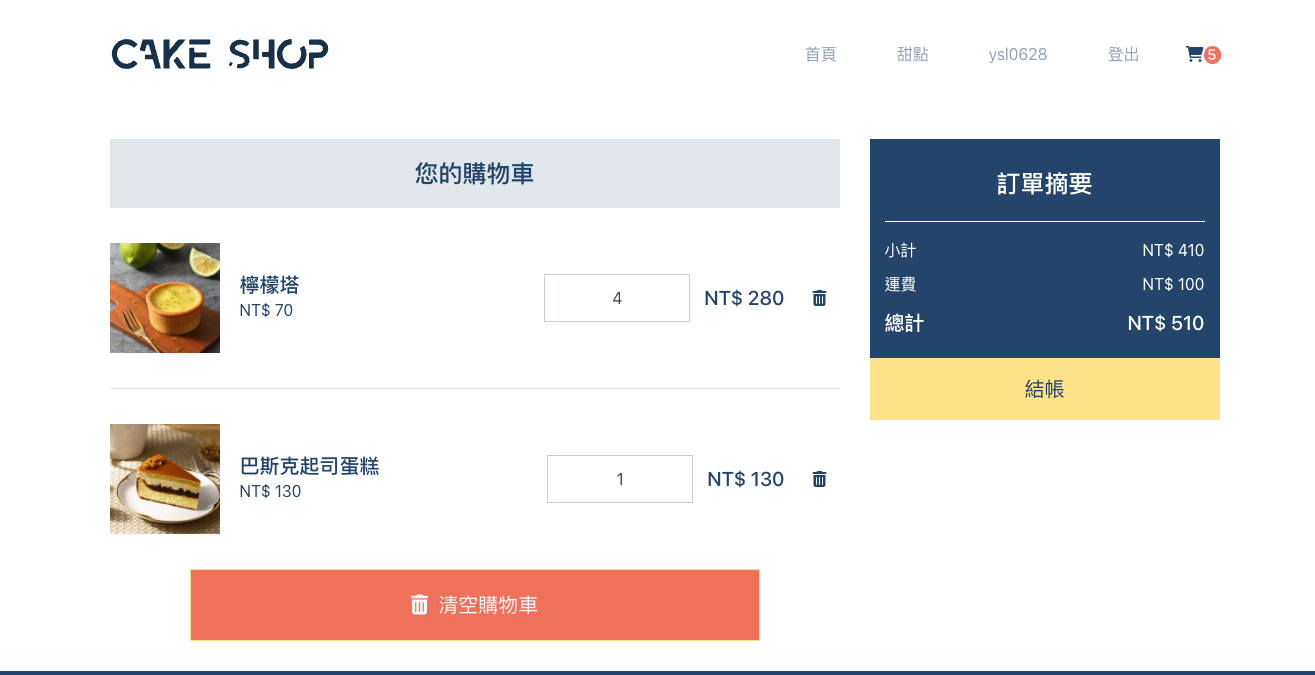
Task: Focus the 檸檬塔 quantity field showing 4
Action: pos(617,298)
